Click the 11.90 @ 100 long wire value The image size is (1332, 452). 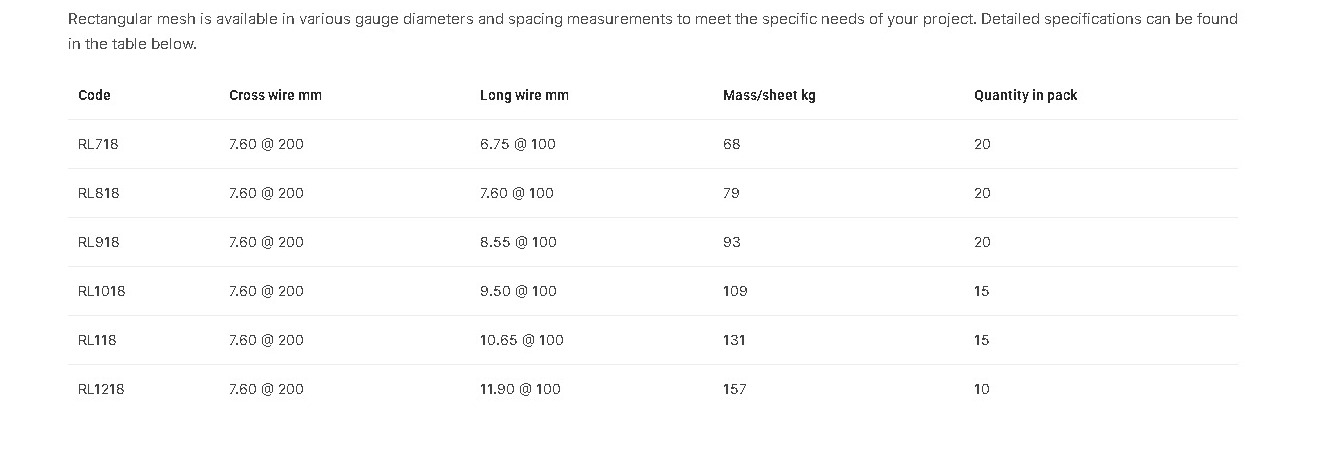520,389
